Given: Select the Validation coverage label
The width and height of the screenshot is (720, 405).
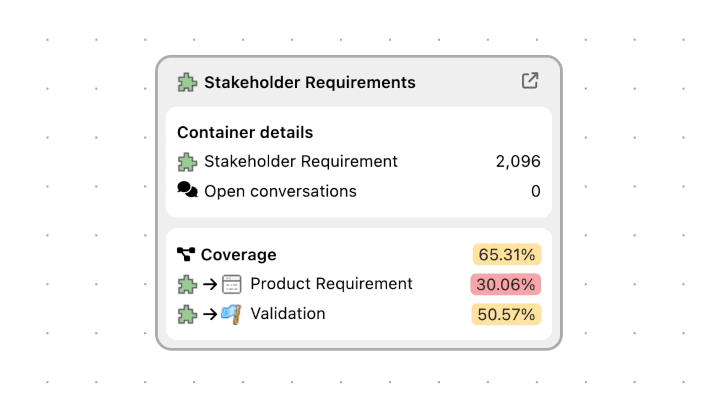Looking at the screenshot, I should coord(288,314).
